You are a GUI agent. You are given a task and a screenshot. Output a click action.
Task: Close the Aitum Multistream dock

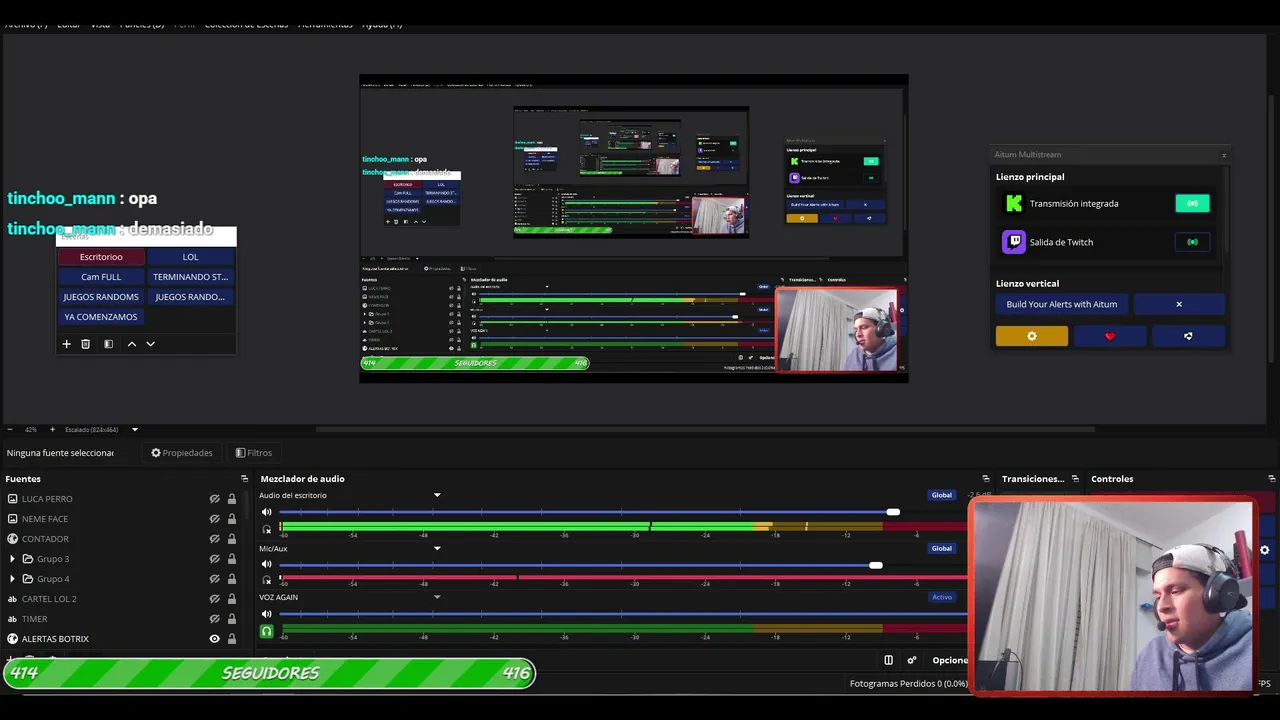(x=1224, y=155)
